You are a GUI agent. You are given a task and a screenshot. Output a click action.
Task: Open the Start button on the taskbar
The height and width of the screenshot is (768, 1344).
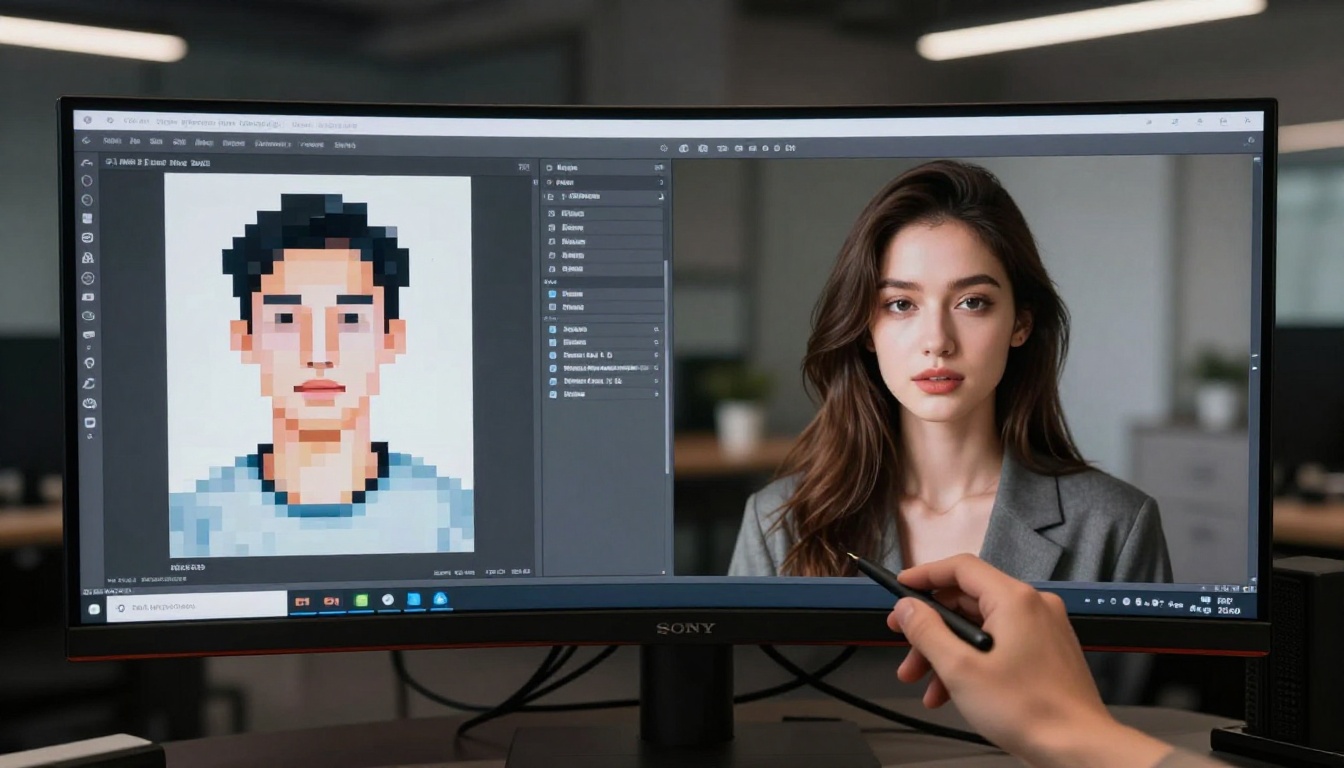pyautogui.click(x=93, y=608)
